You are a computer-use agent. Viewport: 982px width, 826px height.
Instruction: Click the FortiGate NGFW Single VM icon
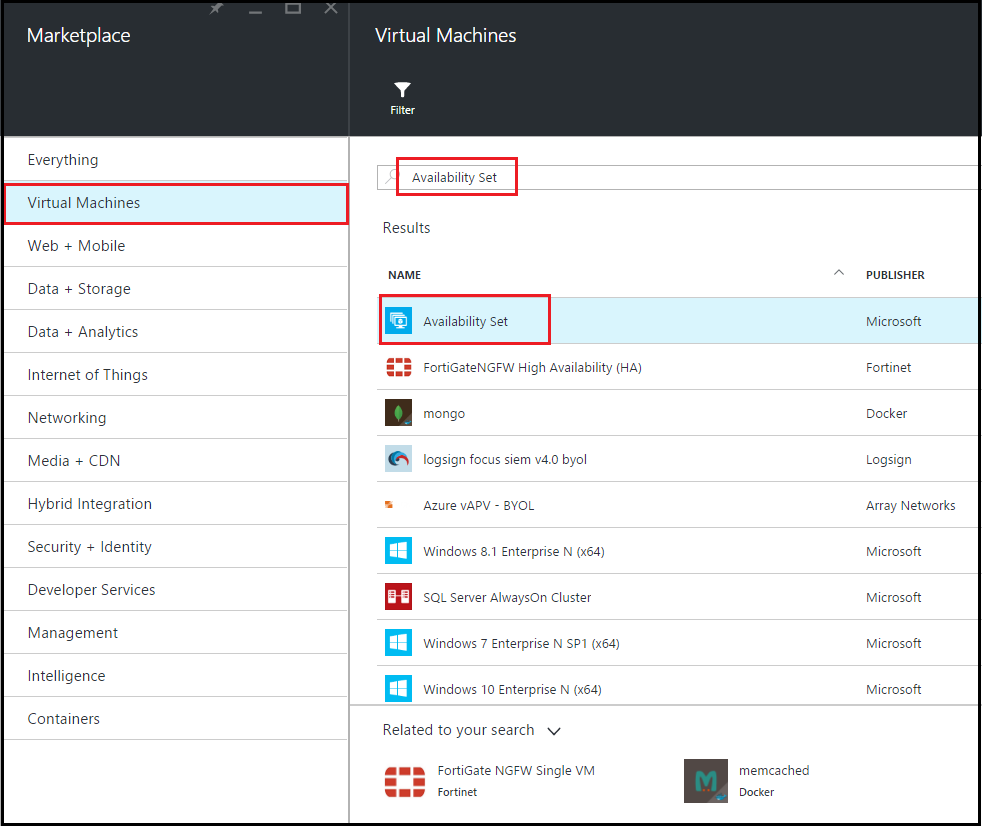click(405, 782)
